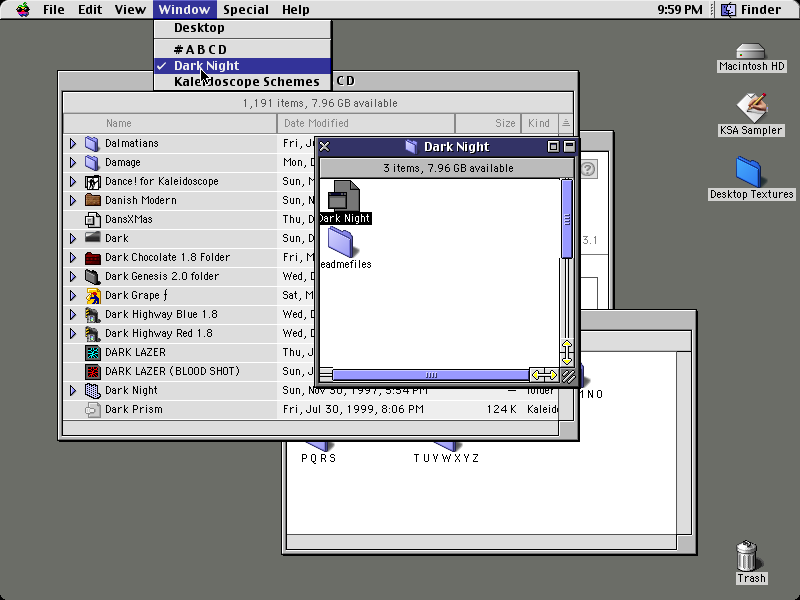This screenshot has height=600, width=800.
Task: Click the Dark folder icon in list
Action: (x=92, y=237)
